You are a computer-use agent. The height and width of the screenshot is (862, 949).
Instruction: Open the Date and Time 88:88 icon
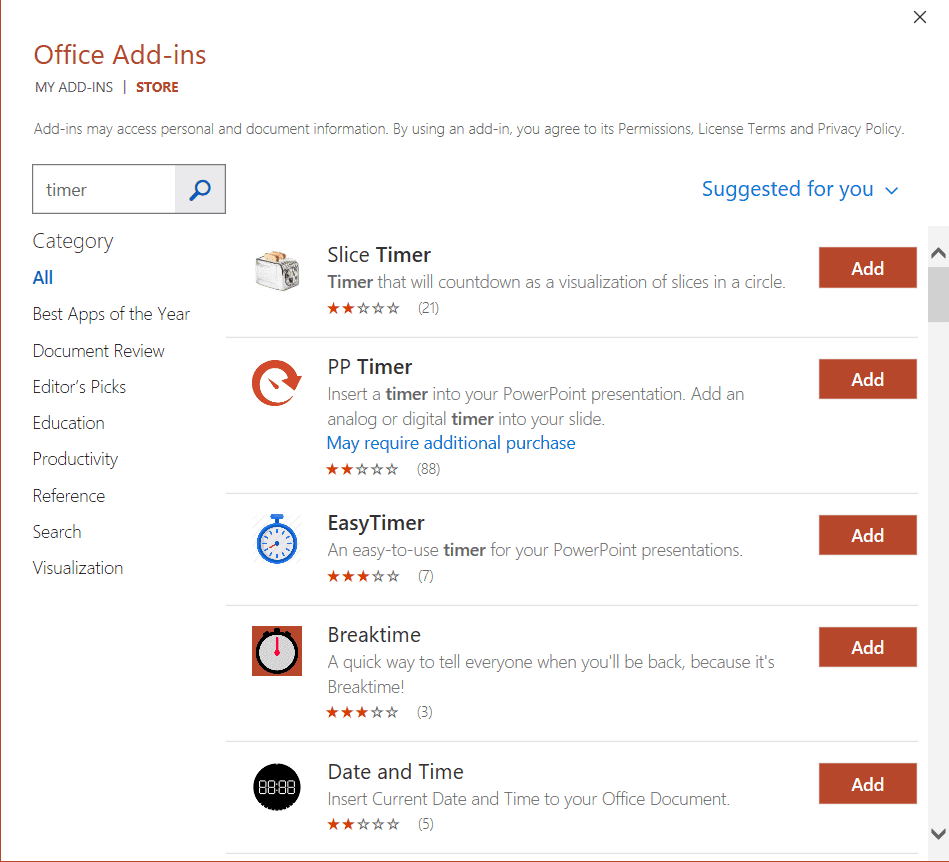(x=277, y=787)
